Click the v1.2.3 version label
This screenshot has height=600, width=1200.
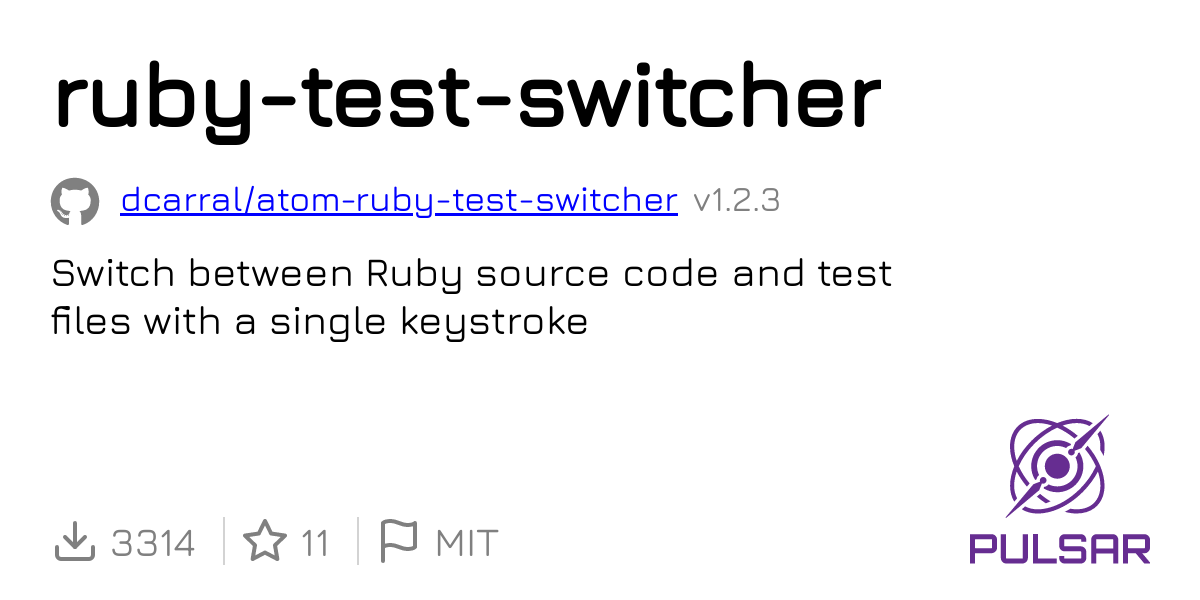click(x=736, y=201)
